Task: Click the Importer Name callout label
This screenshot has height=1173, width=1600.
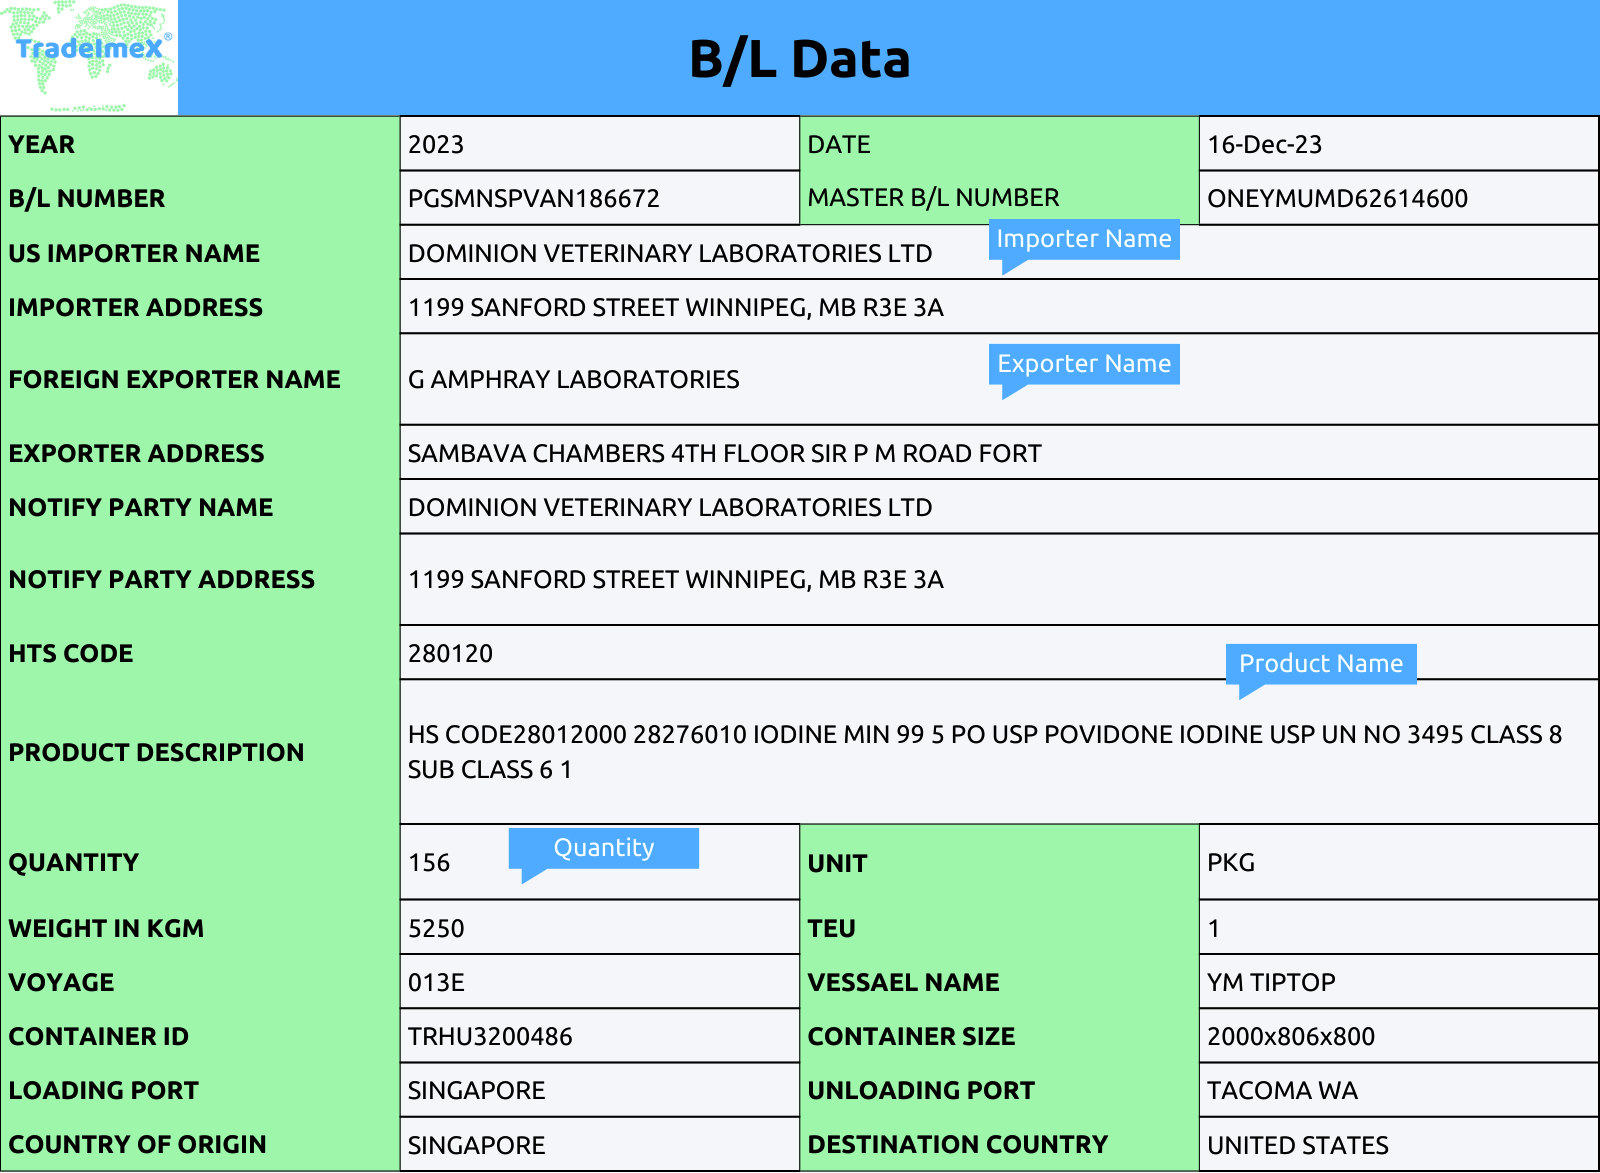Action: (x=1084, y=239)
